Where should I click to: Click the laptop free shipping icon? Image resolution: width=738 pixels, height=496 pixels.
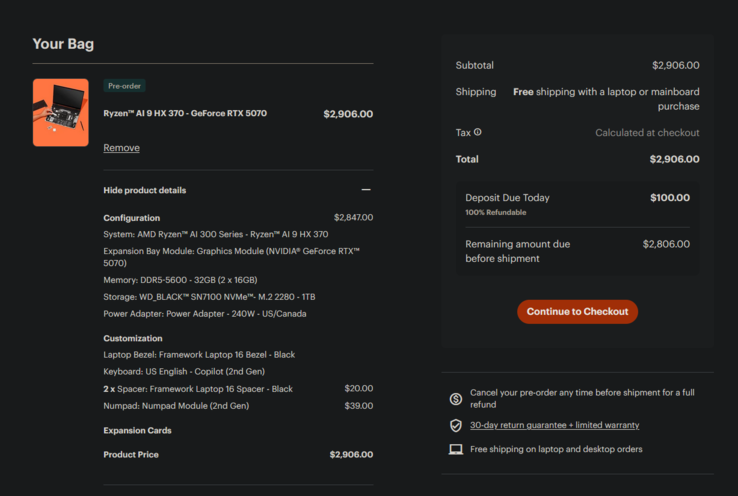pyautogui.click(x=456, y=449)
